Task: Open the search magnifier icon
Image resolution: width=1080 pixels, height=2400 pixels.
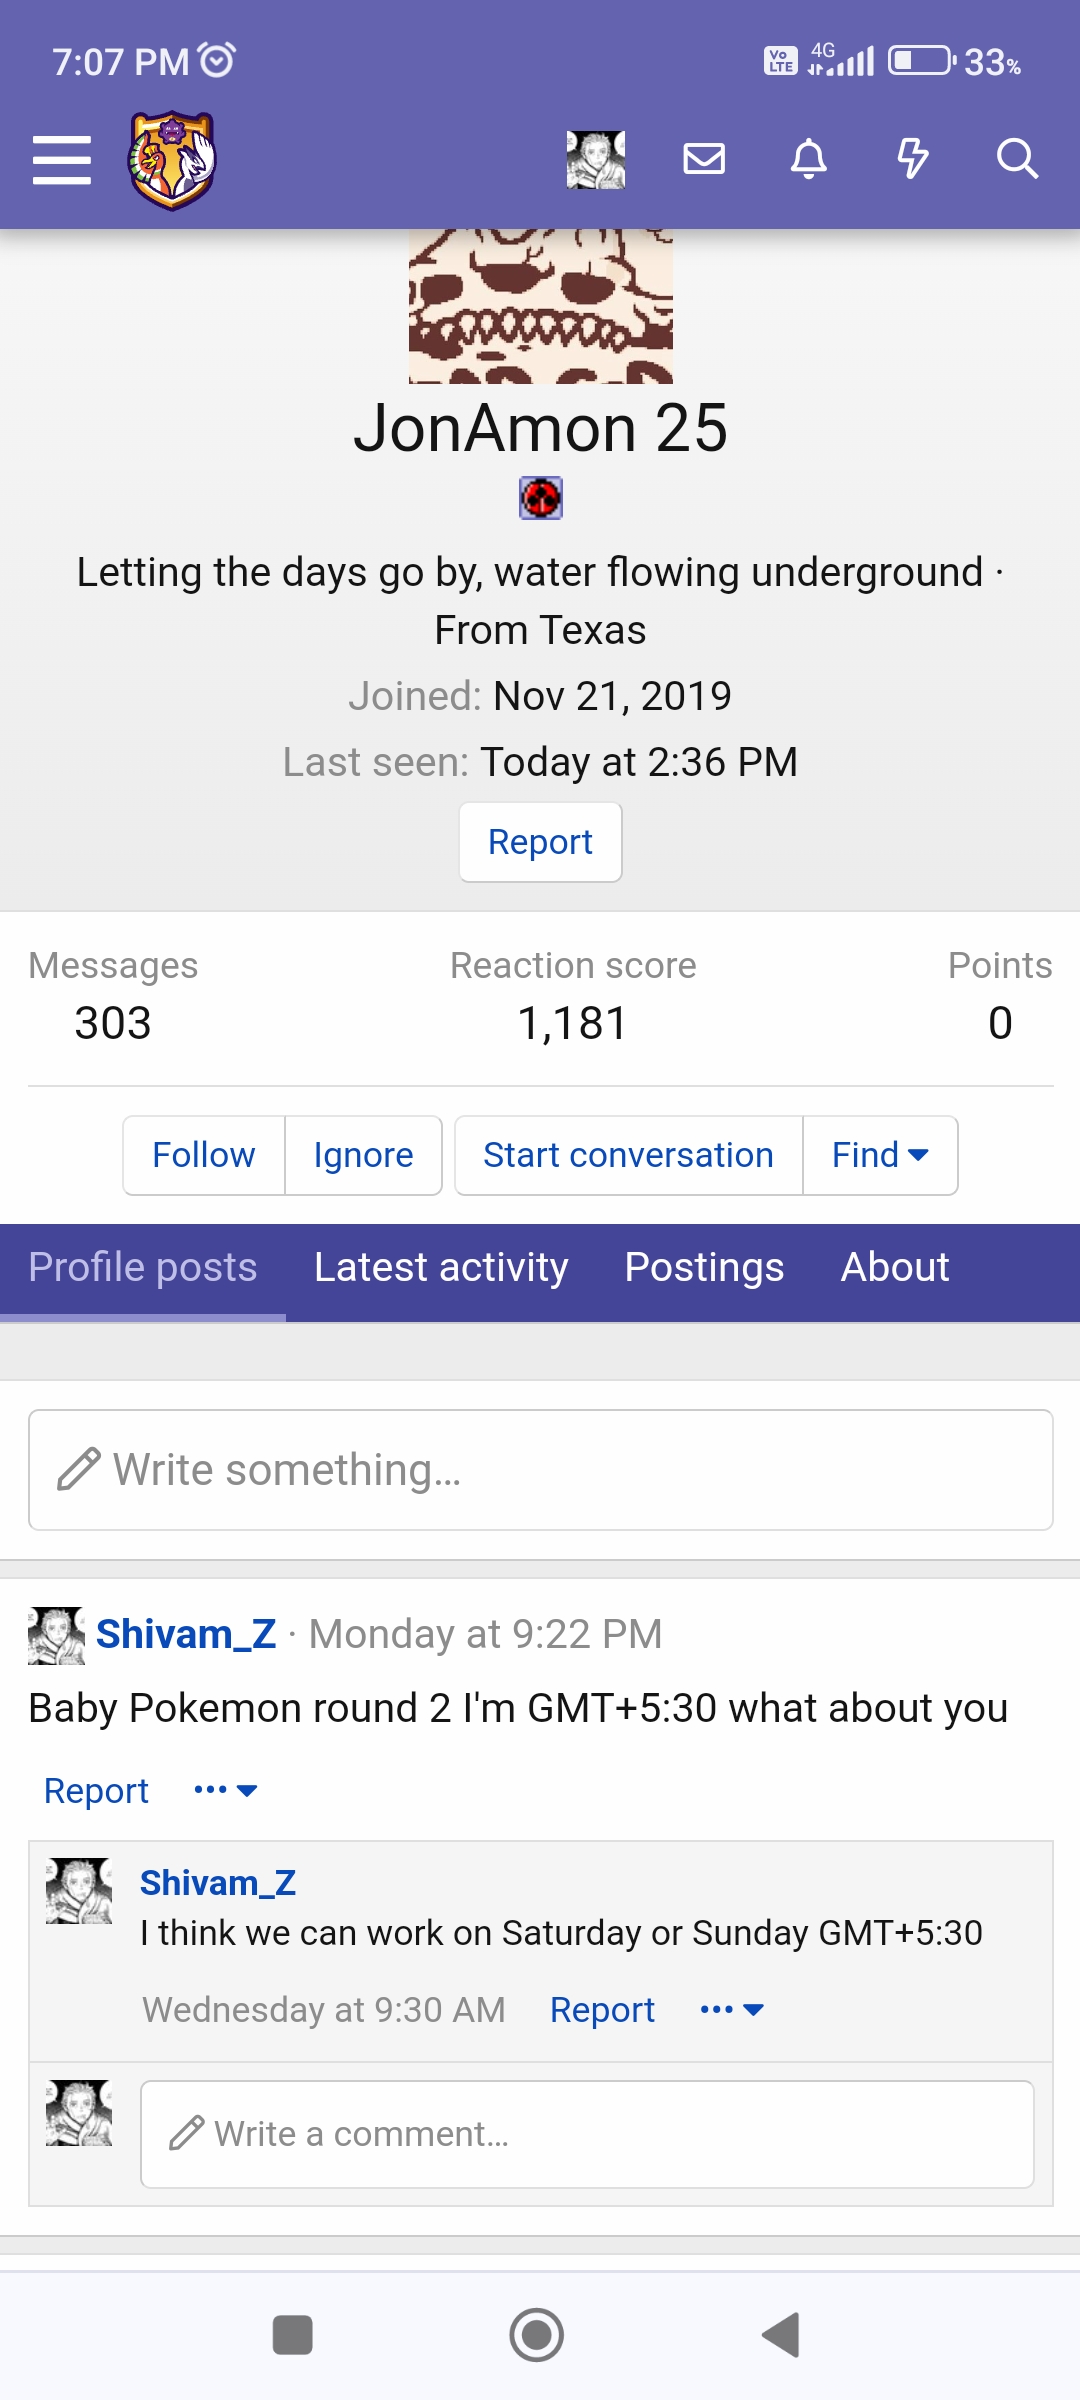Action: 1017,159
